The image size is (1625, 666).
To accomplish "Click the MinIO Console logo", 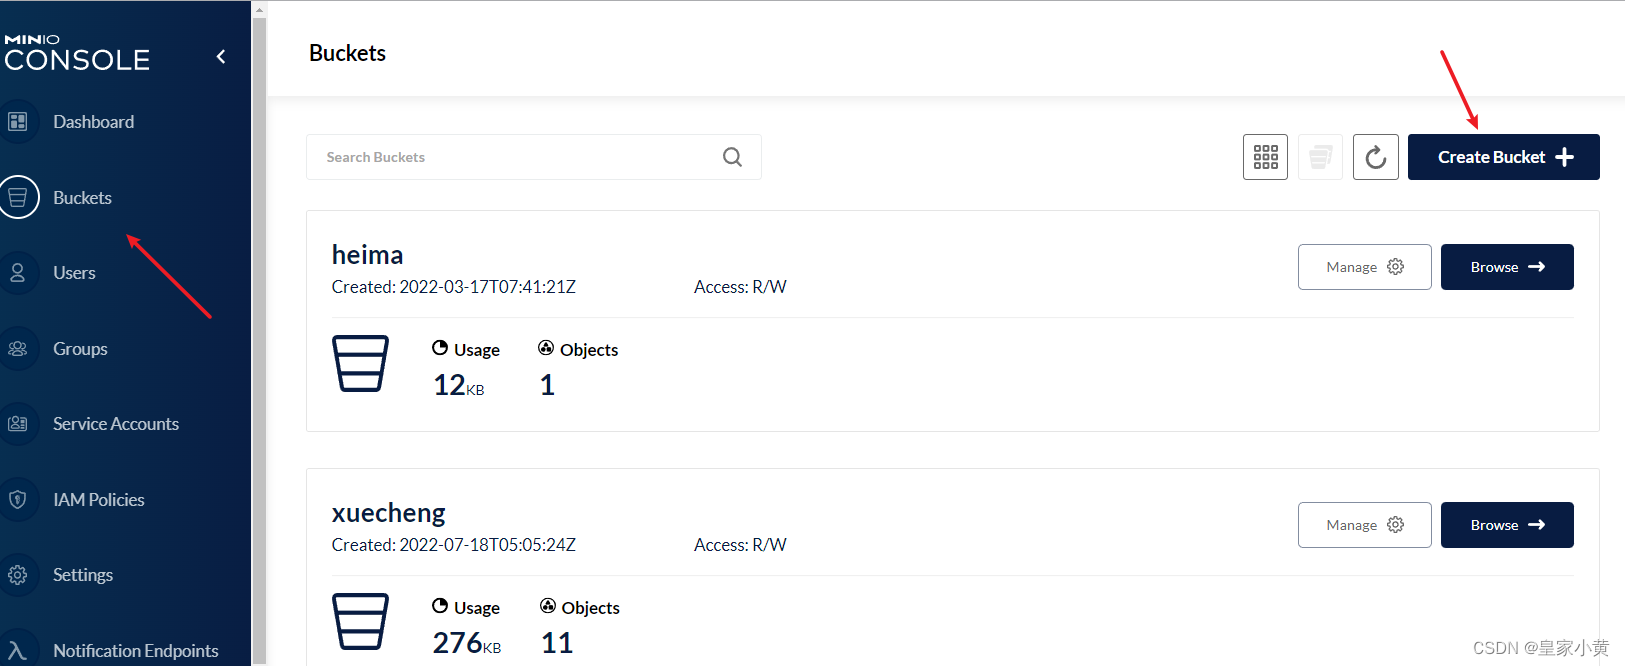I will tap(77, 53).
